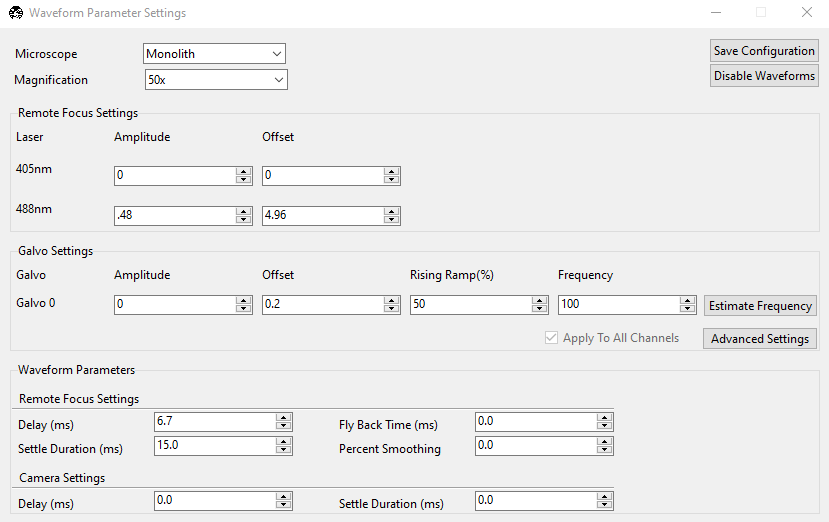Image resolution: width=829 pixels, height=522 pixels.
Task: Increase 405nm Amplitude with up arrow
Action: [x=244, y=171]
